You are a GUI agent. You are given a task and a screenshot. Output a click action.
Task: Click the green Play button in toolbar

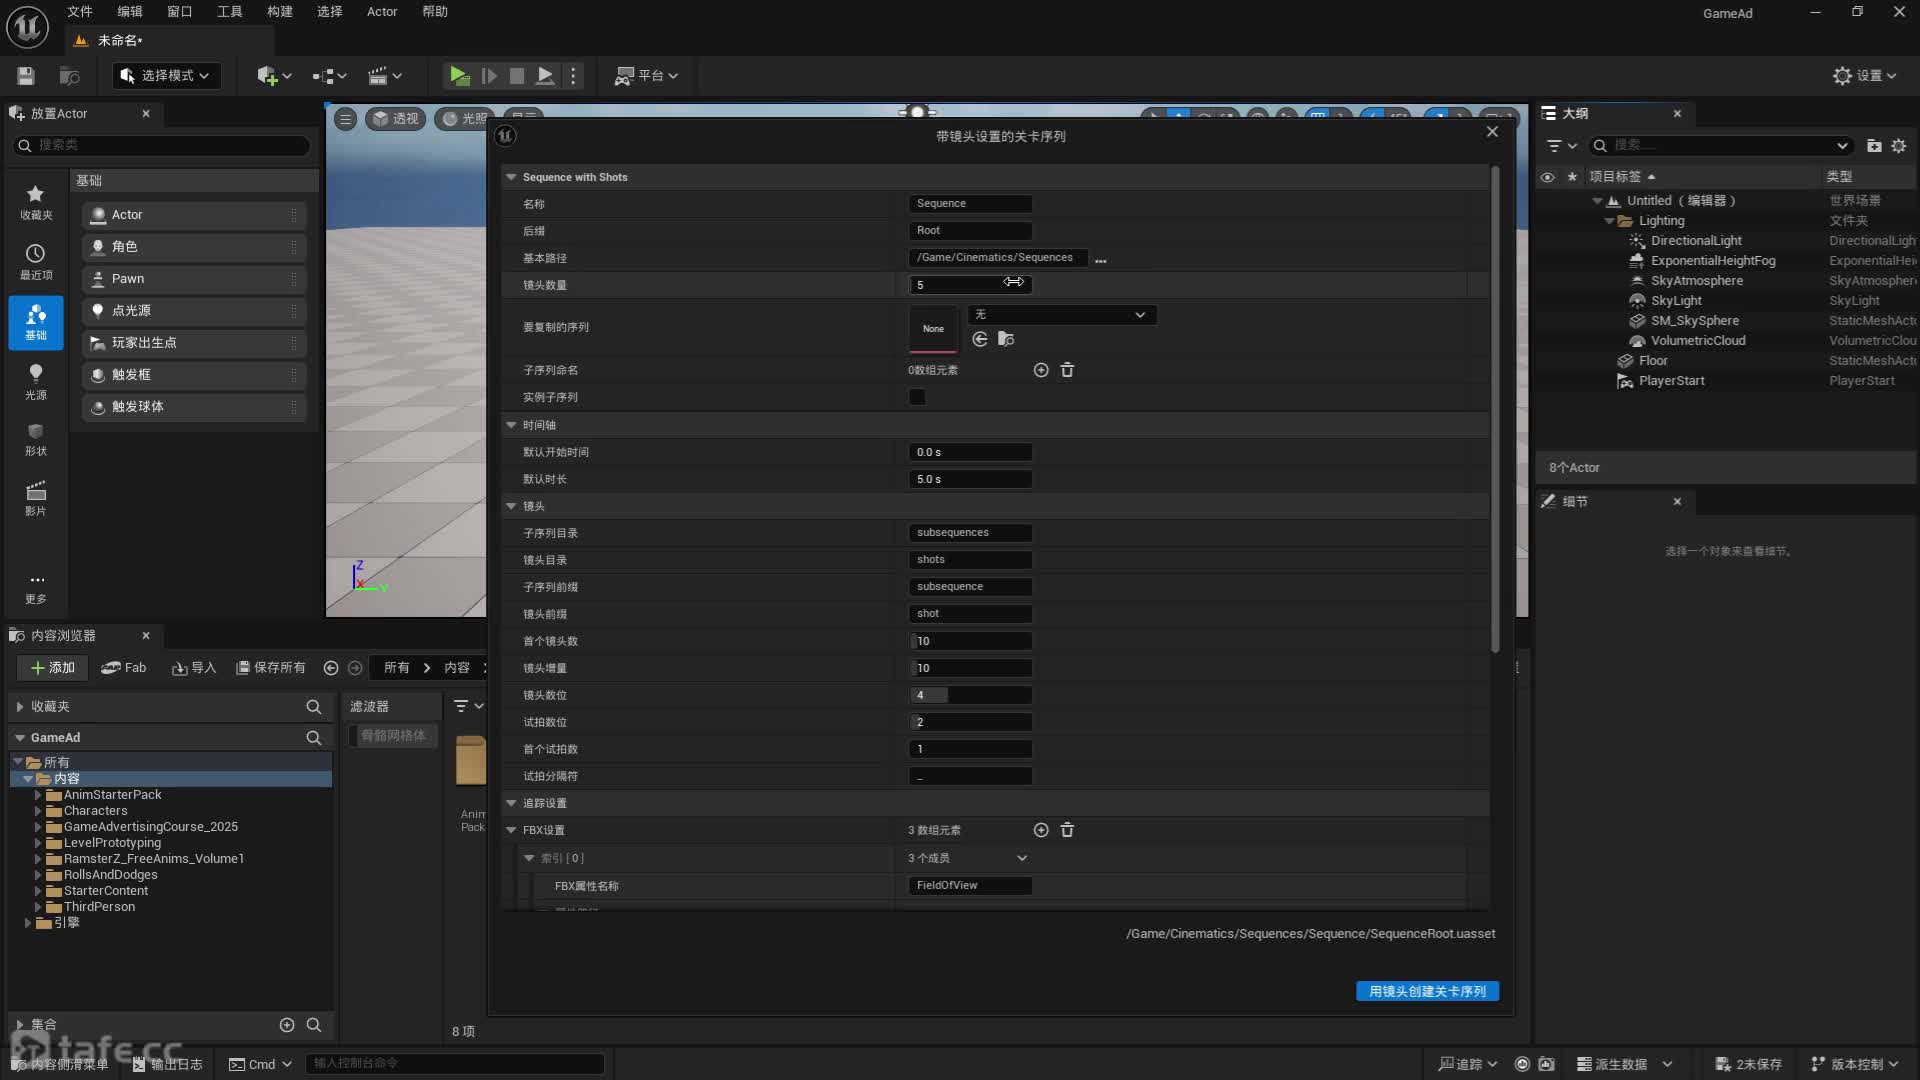point(459,75)
